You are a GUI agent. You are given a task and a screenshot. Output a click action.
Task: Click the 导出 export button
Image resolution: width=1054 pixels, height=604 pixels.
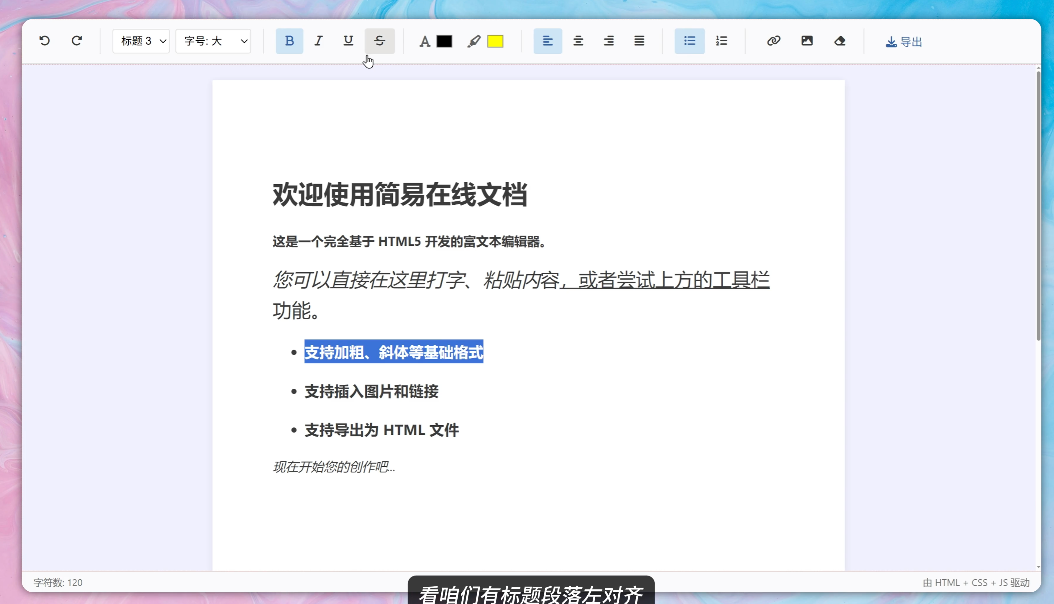coord(903,42)
